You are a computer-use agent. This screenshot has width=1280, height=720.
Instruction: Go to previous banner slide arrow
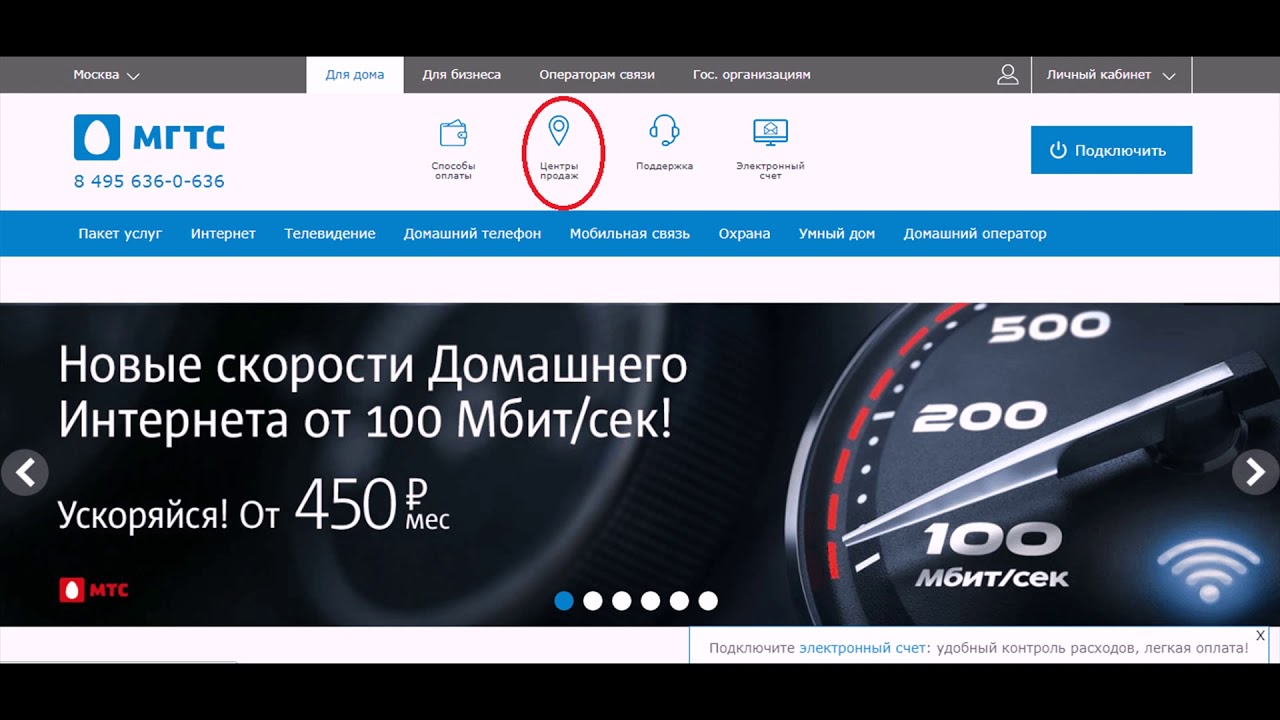[25, 471]
